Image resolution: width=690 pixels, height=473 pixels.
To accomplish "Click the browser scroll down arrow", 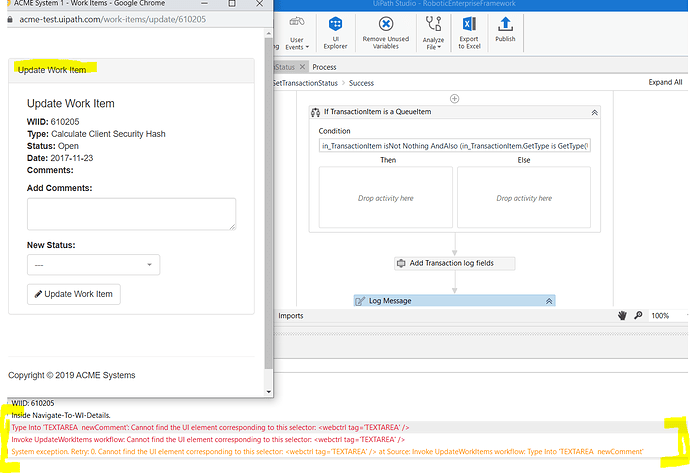I will pos(268,392).
